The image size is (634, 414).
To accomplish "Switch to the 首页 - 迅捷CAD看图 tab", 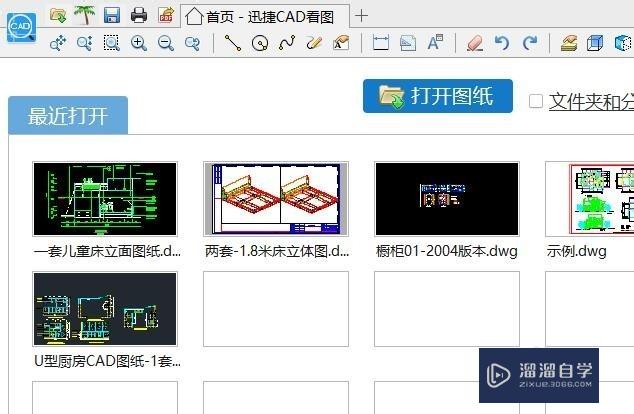I will point(265,17).
